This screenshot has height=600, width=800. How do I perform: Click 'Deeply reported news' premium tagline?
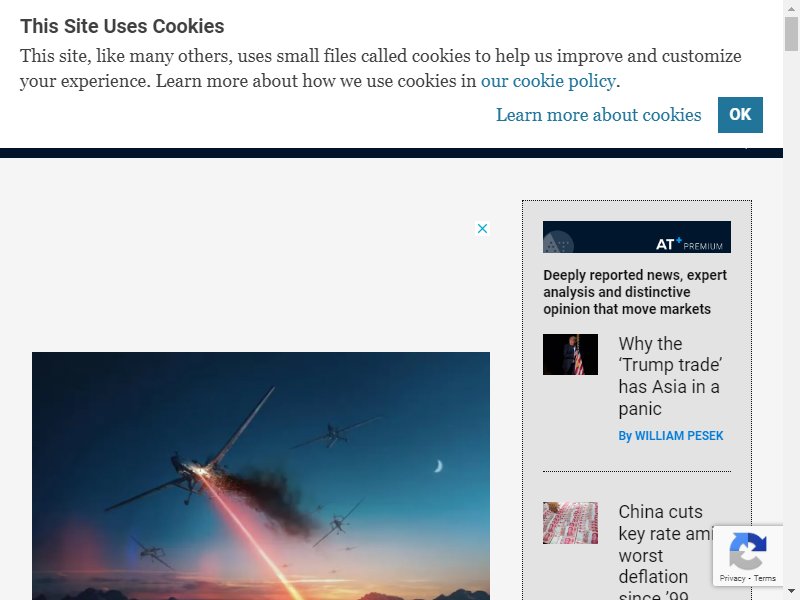tap(635, 292)
